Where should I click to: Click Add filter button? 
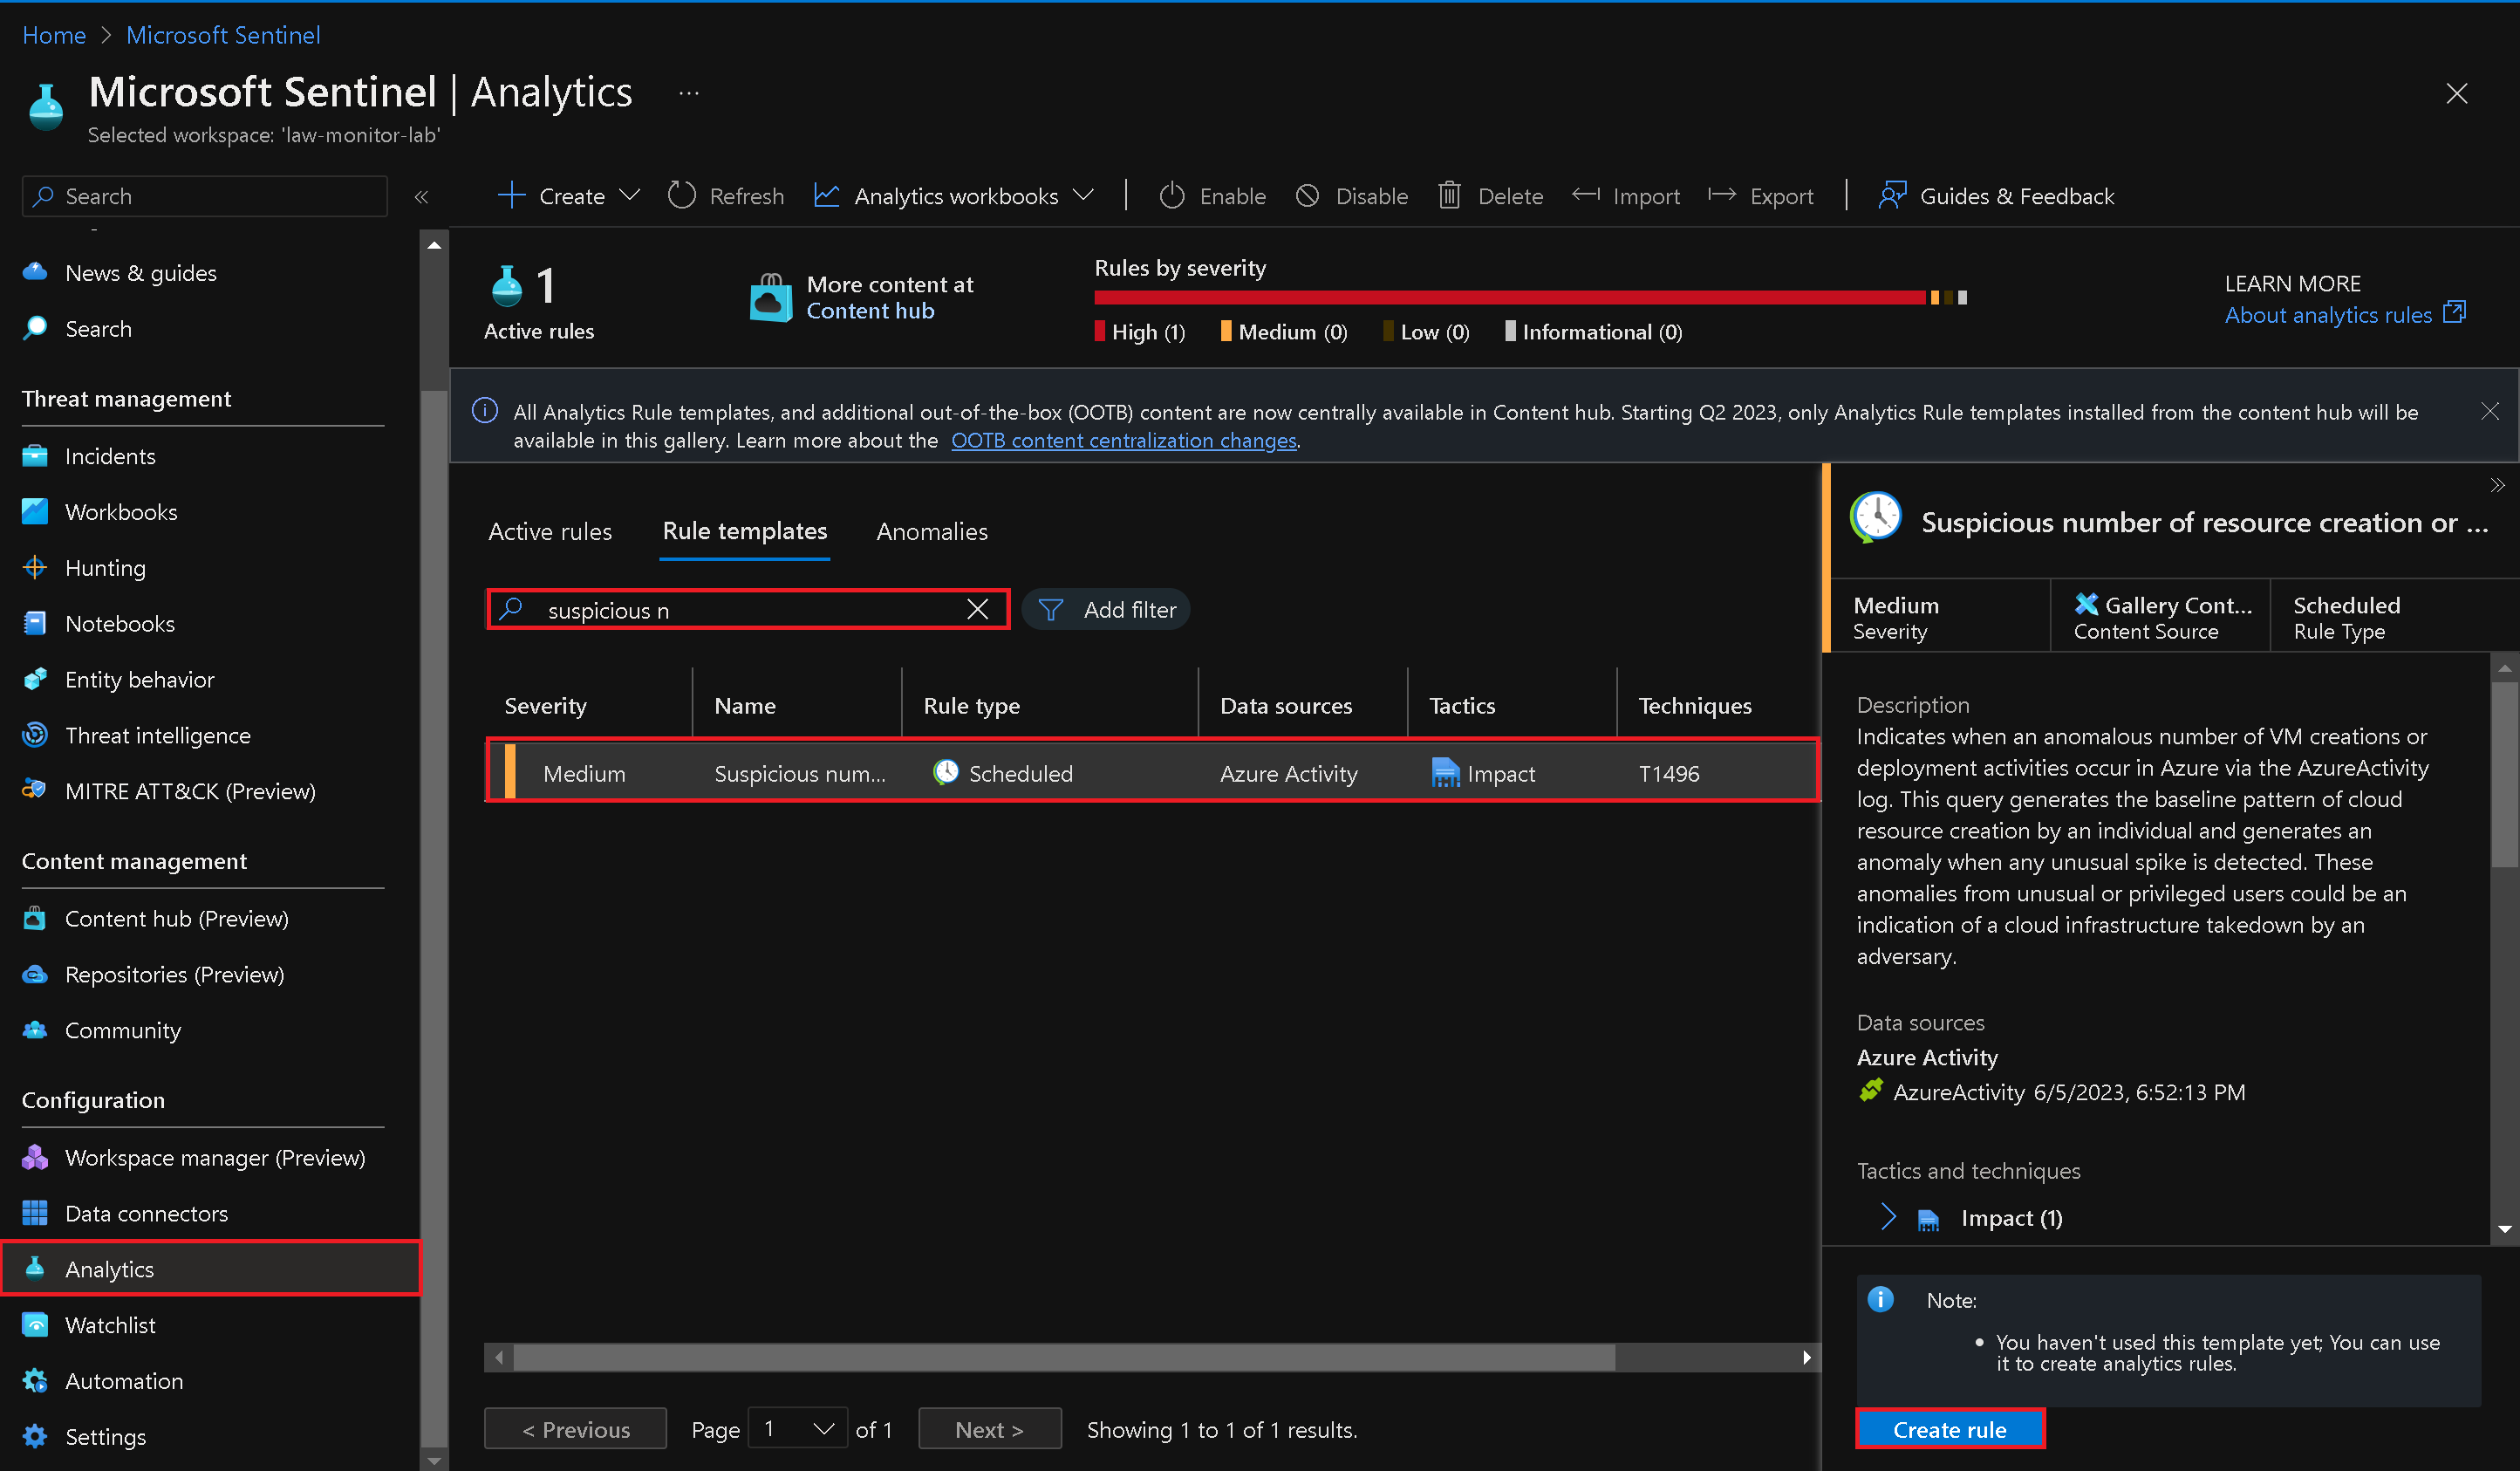click(1107, 610)
